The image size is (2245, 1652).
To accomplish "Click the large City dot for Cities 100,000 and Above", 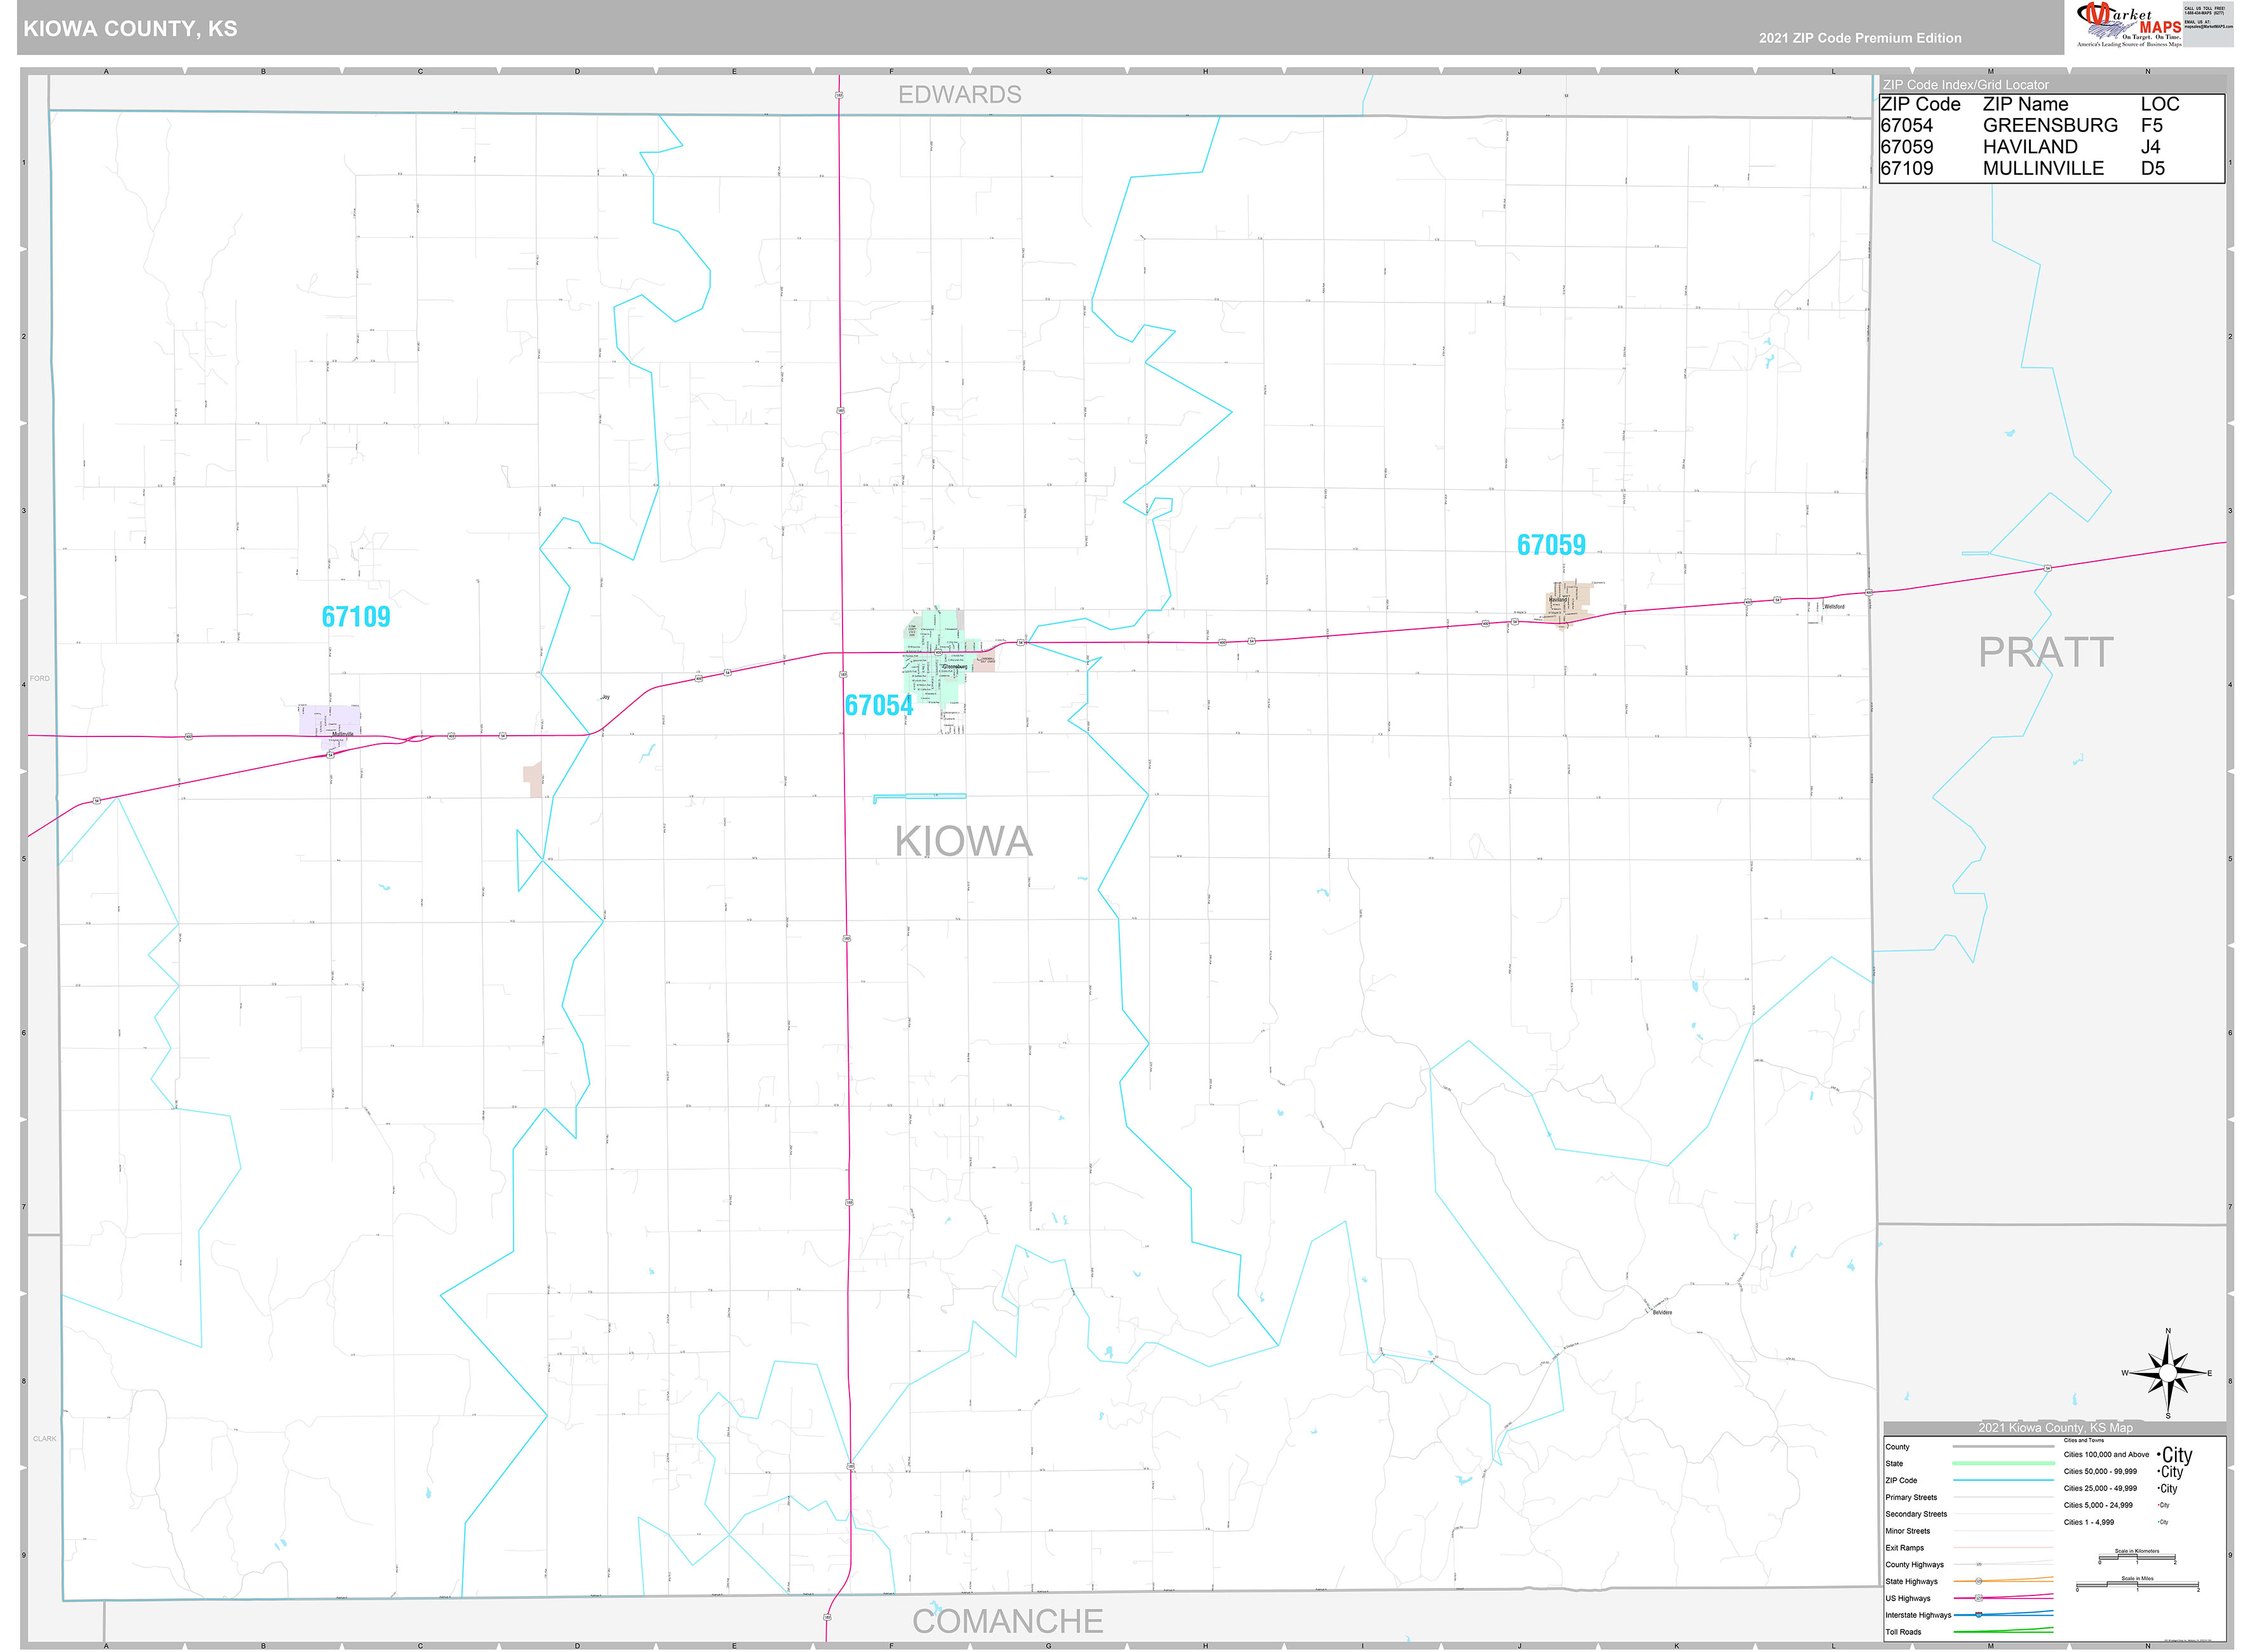I will (2160, 1455).
